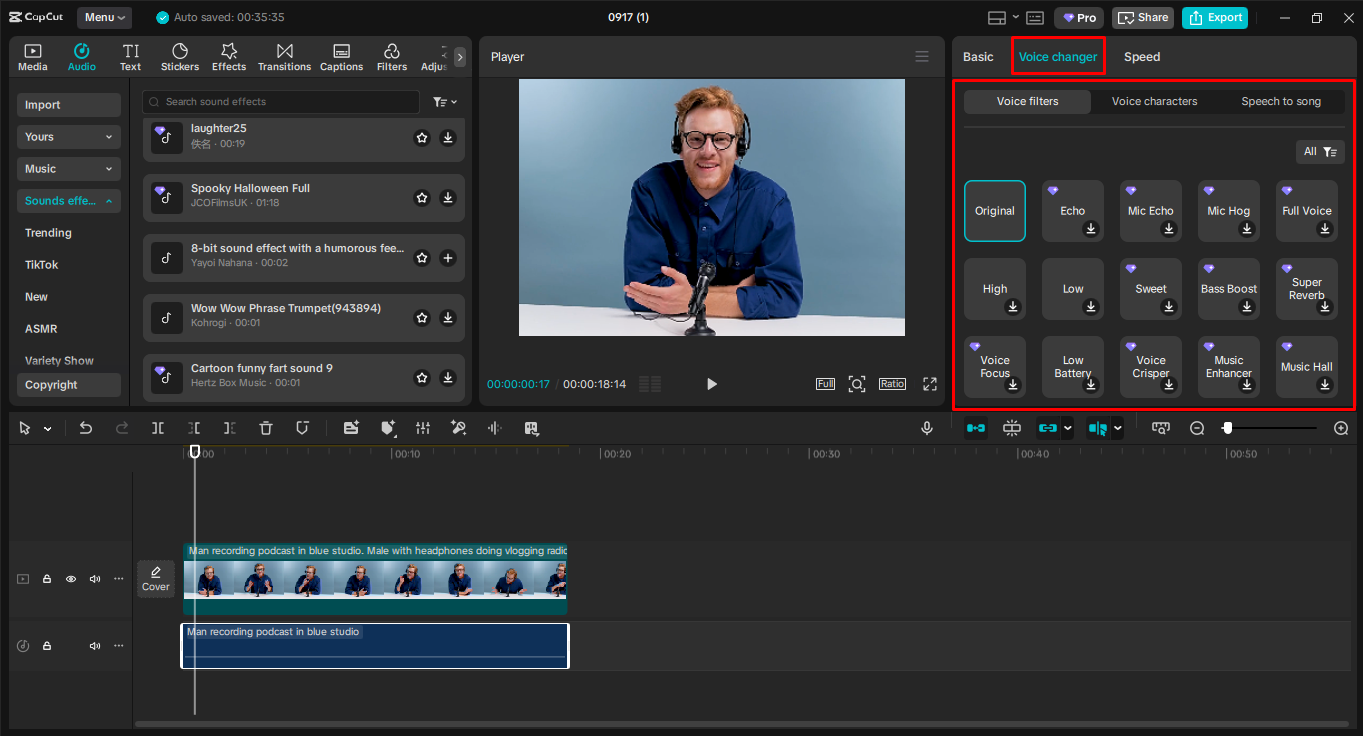Image resolution: width=1363 pixels, height=736 pixels.
Task: Mute the video track speaker
Action: pyautogui.click(x=95, y=579)
